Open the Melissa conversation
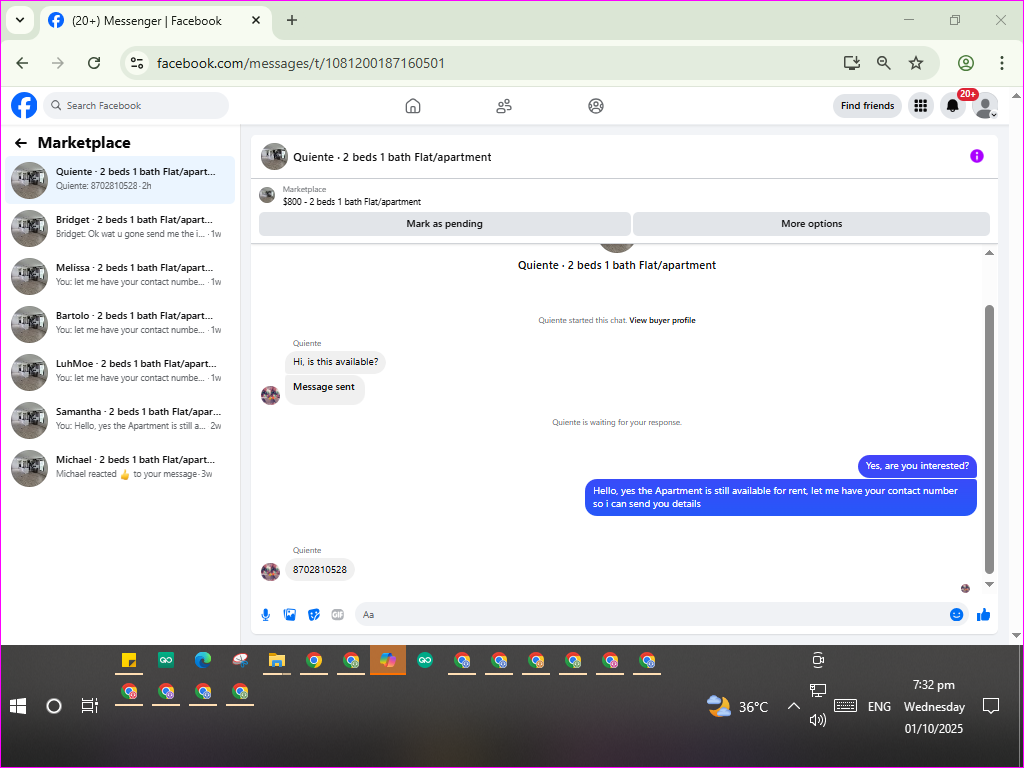The width and height of the screenshot is (1024, 768). pyautogui.click(x=120, y=276)
